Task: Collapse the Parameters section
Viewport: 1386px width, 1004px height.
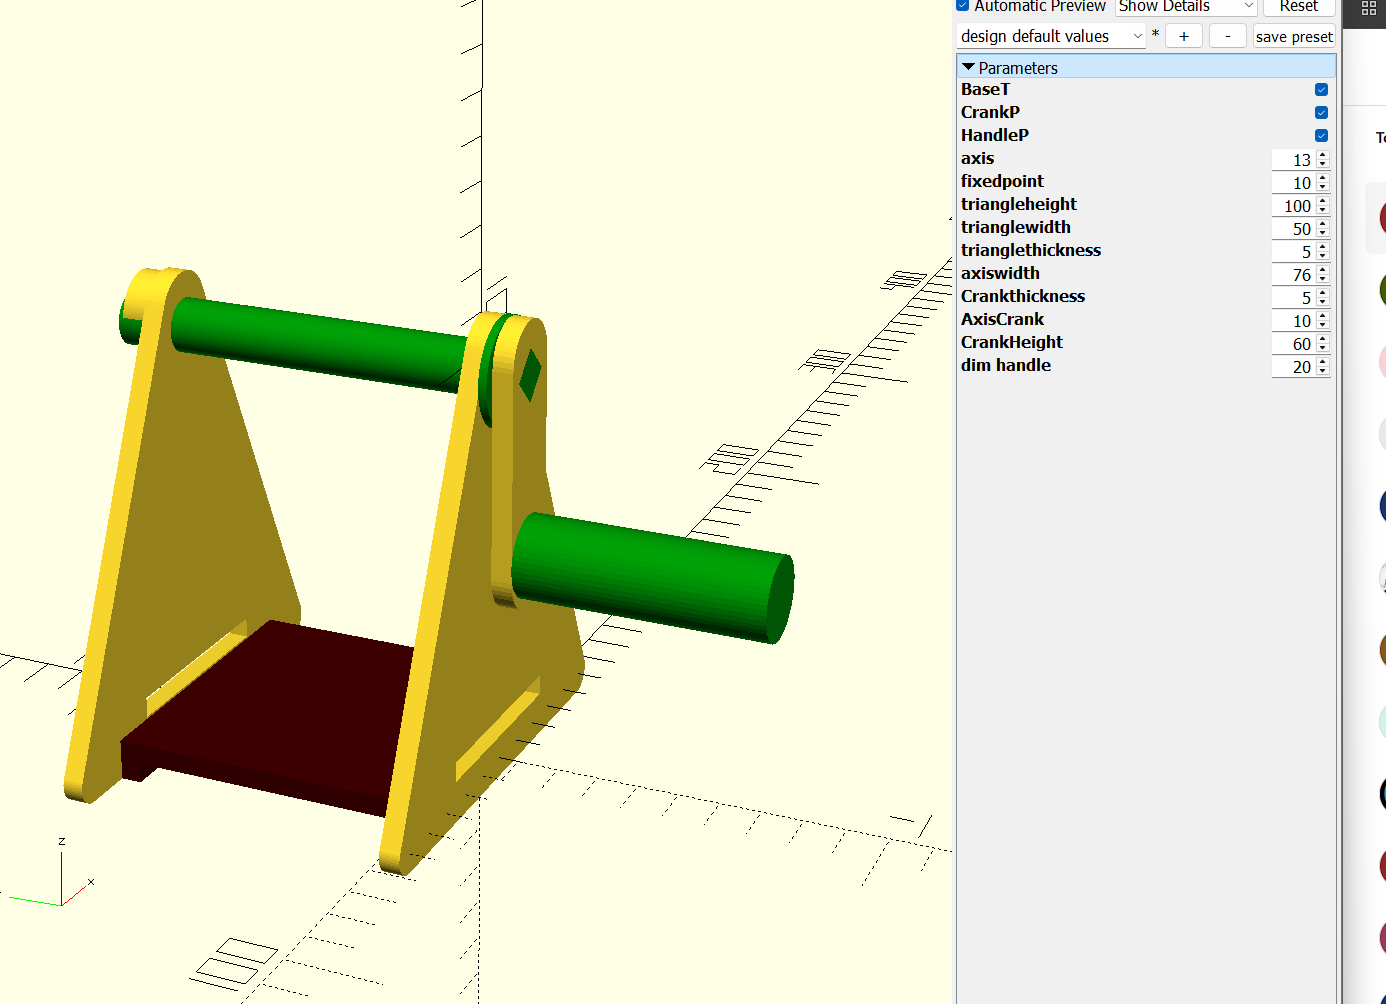Action: 968,67
